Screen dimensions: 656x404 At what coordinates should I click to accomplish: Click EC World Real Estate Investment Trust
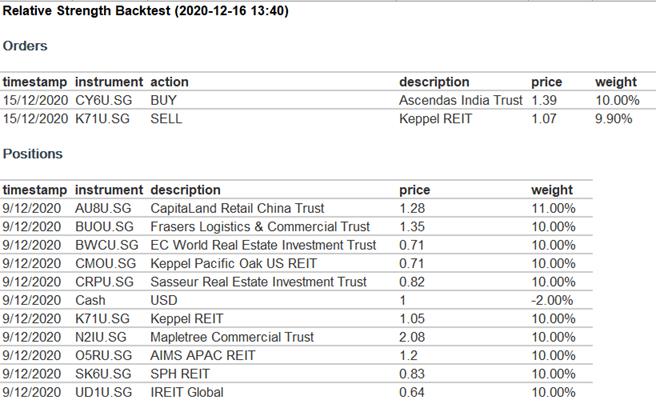pyautogui.click(x=263, y=245)
